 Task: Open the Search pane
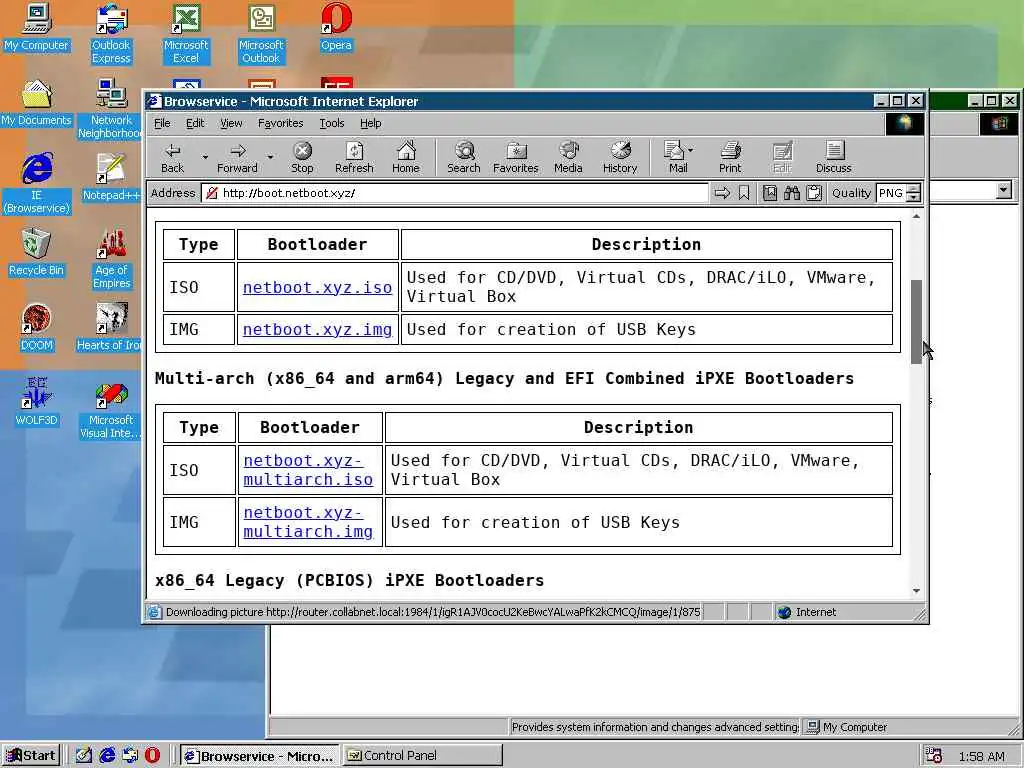click(464, 158)
